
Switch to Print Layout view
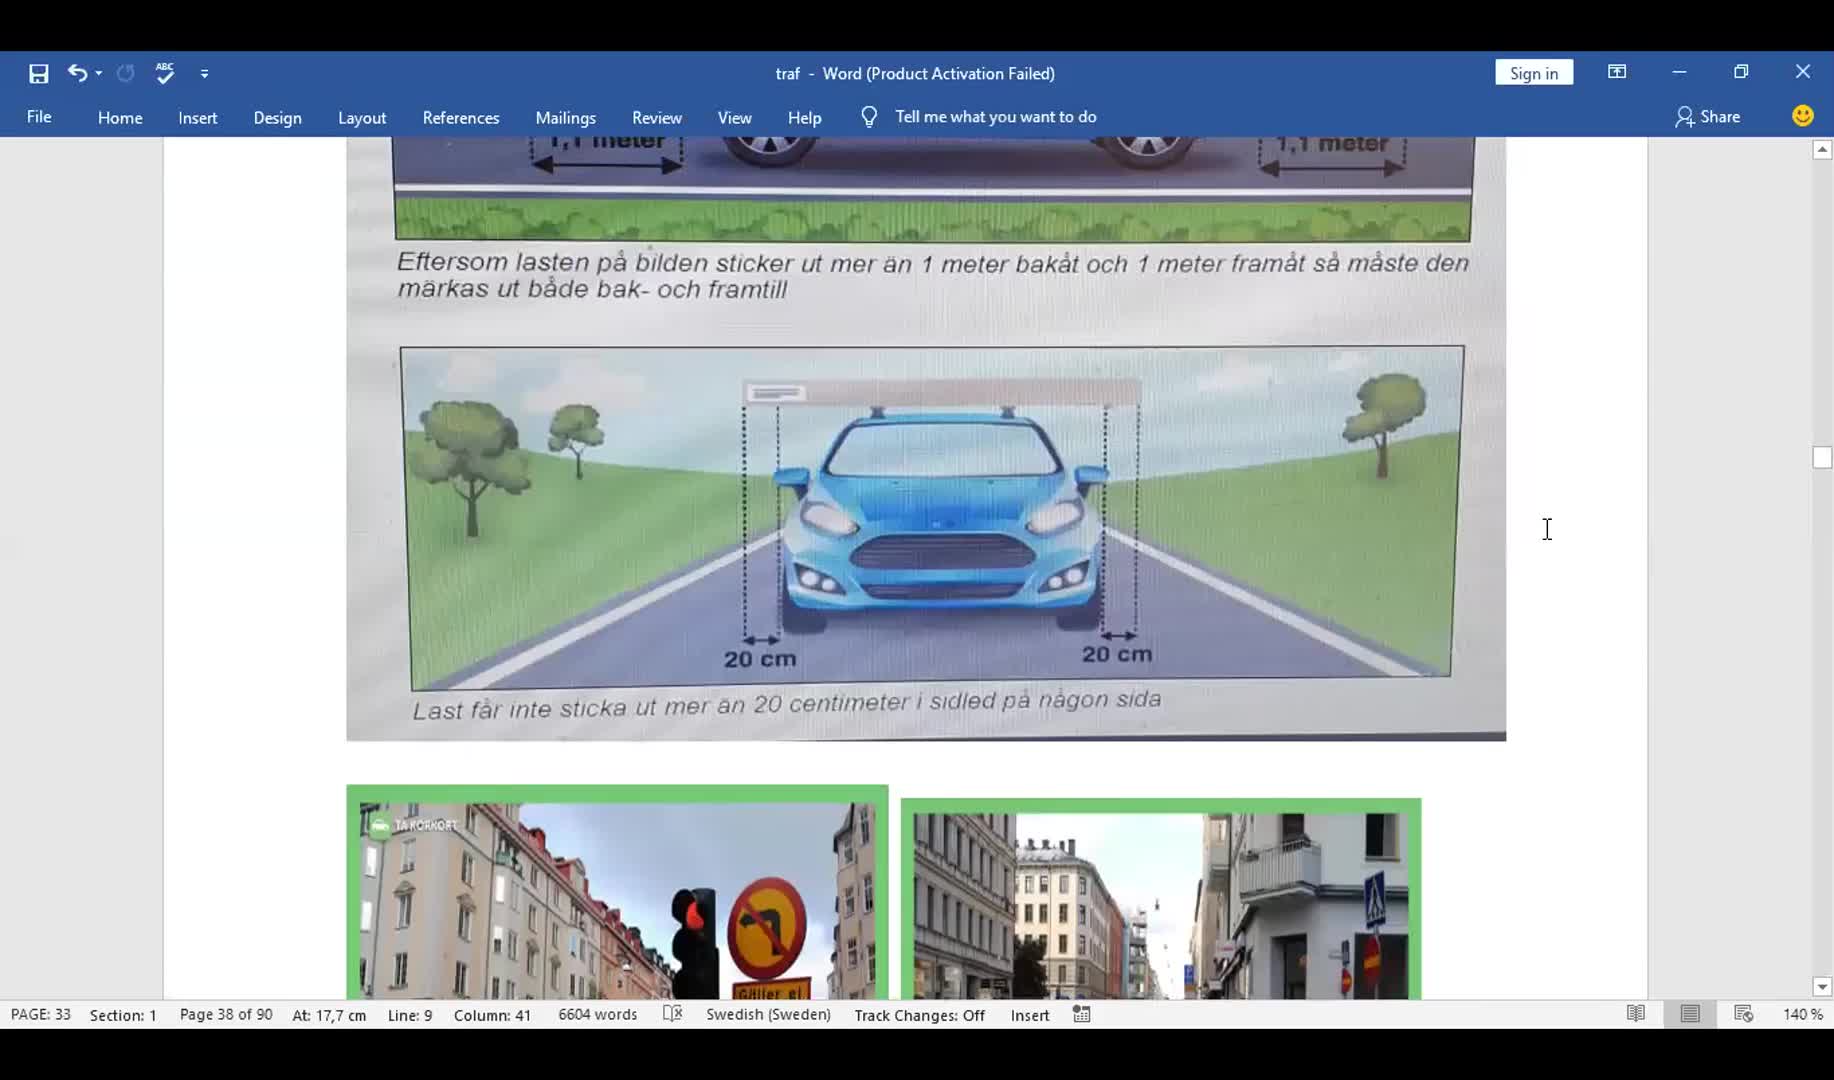(1689, 1014)
